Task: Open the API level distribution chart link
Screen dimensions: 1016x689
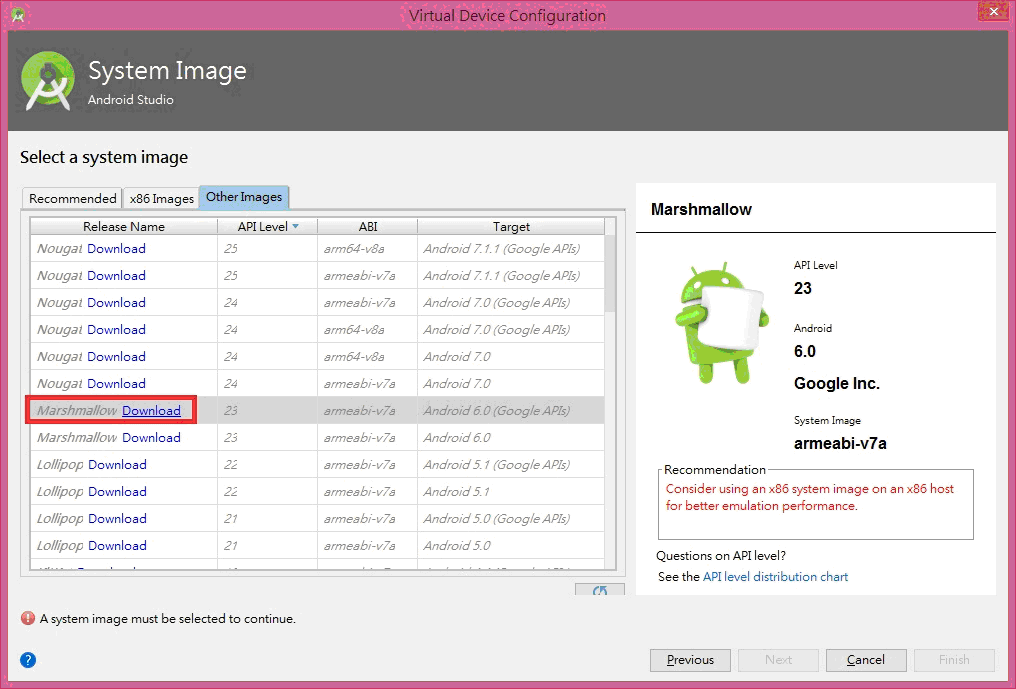Action: pos(775,576)
